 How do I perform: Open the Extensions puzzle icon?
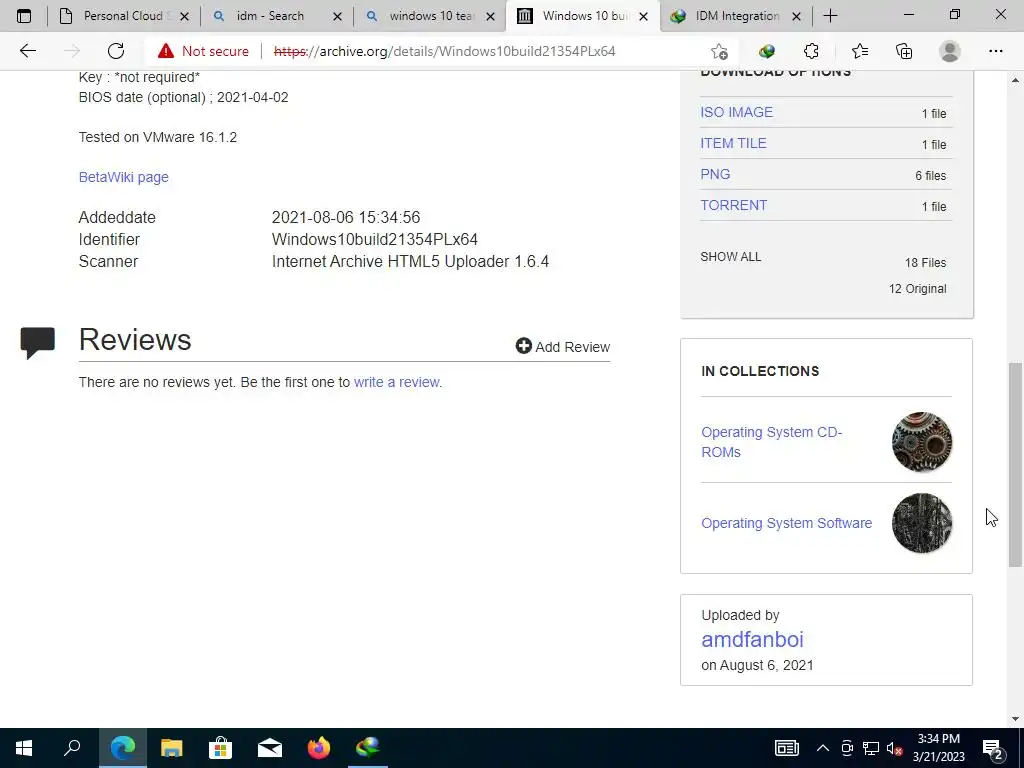pyautogui.click(x=811, y=51)
